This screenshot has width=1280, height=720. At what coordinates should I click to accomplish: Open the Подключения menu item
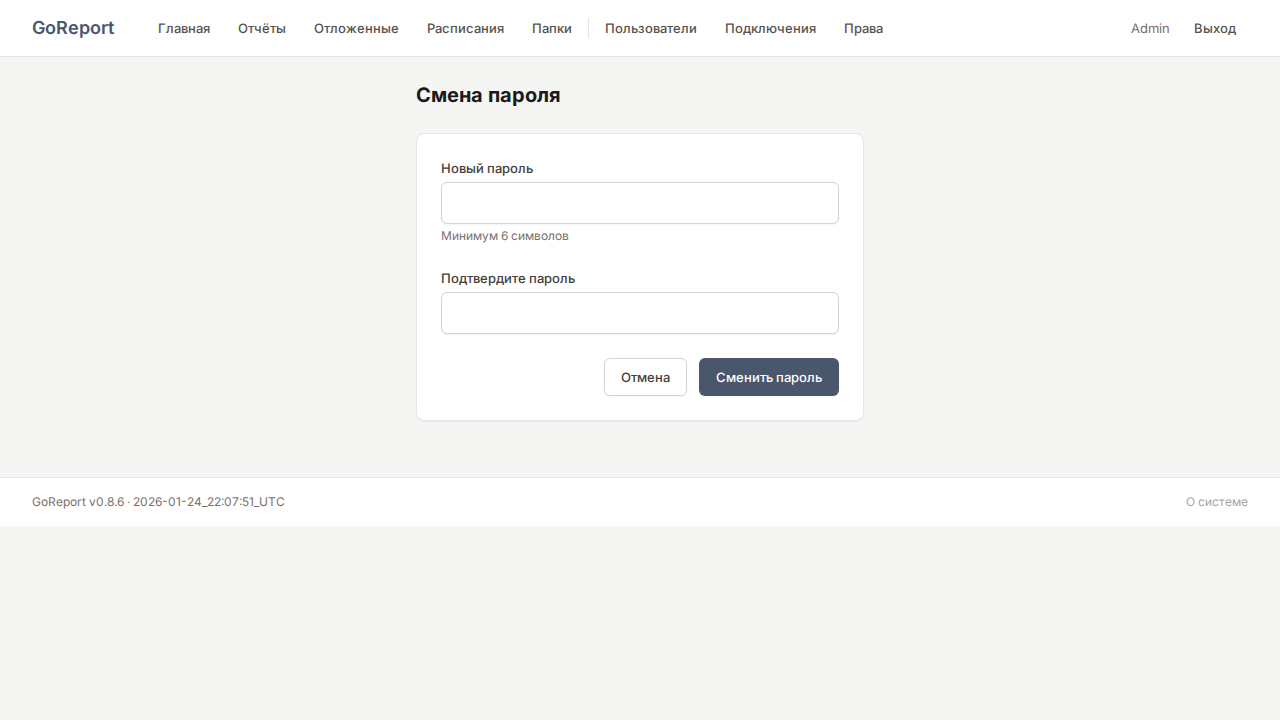coord(770,28)
